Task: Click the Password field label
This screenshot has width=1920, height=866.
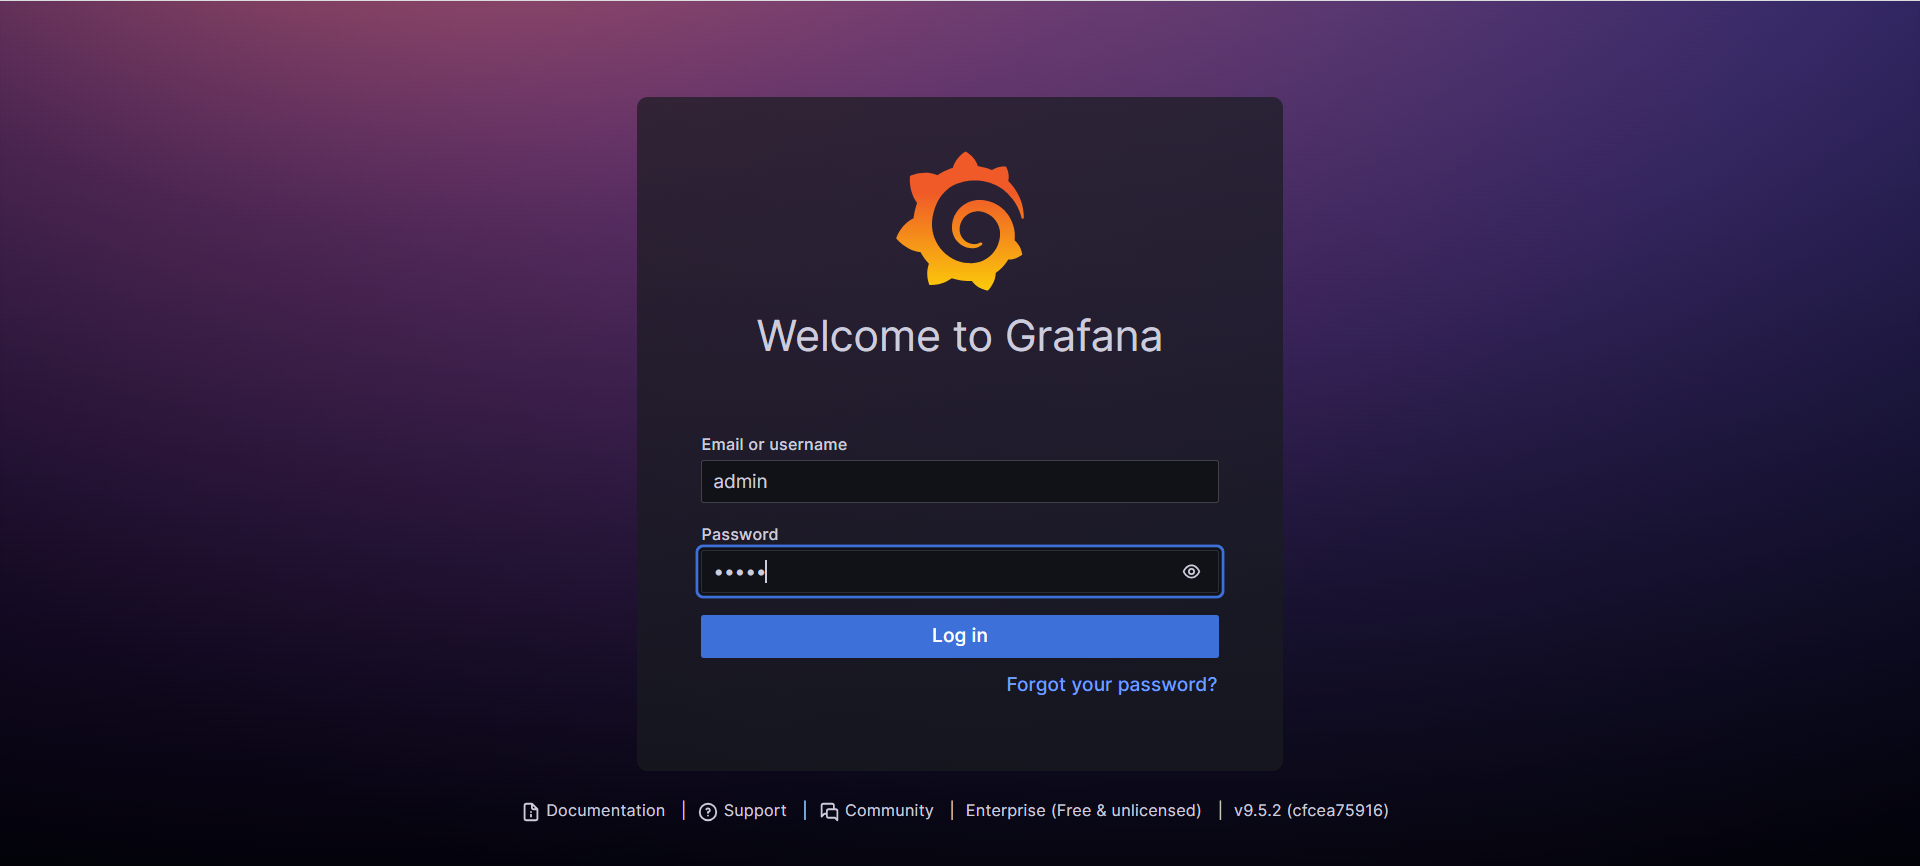Action: (x=740, y=534)
